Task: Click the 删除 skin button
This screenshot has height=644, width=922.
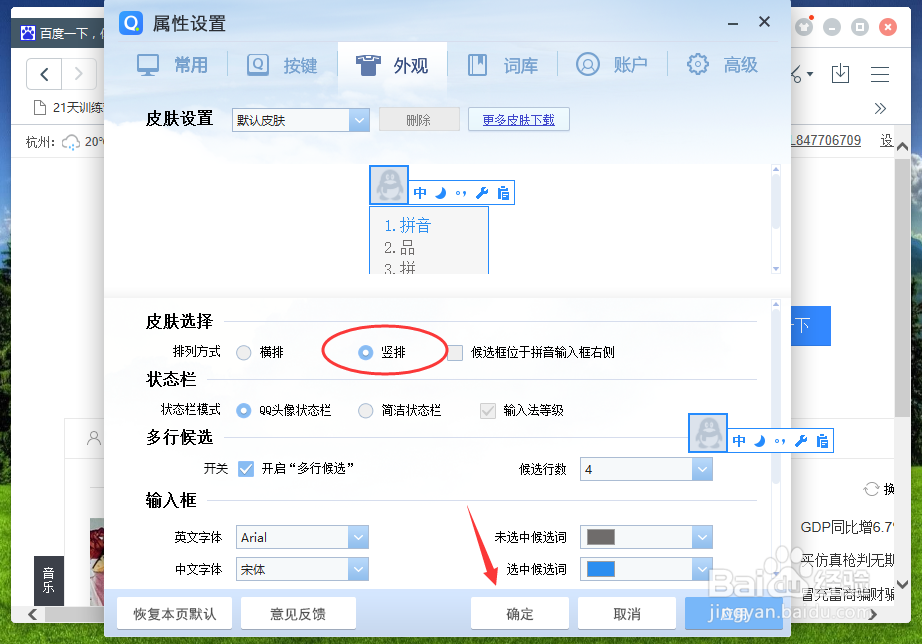Action: (x=419, y=120)
